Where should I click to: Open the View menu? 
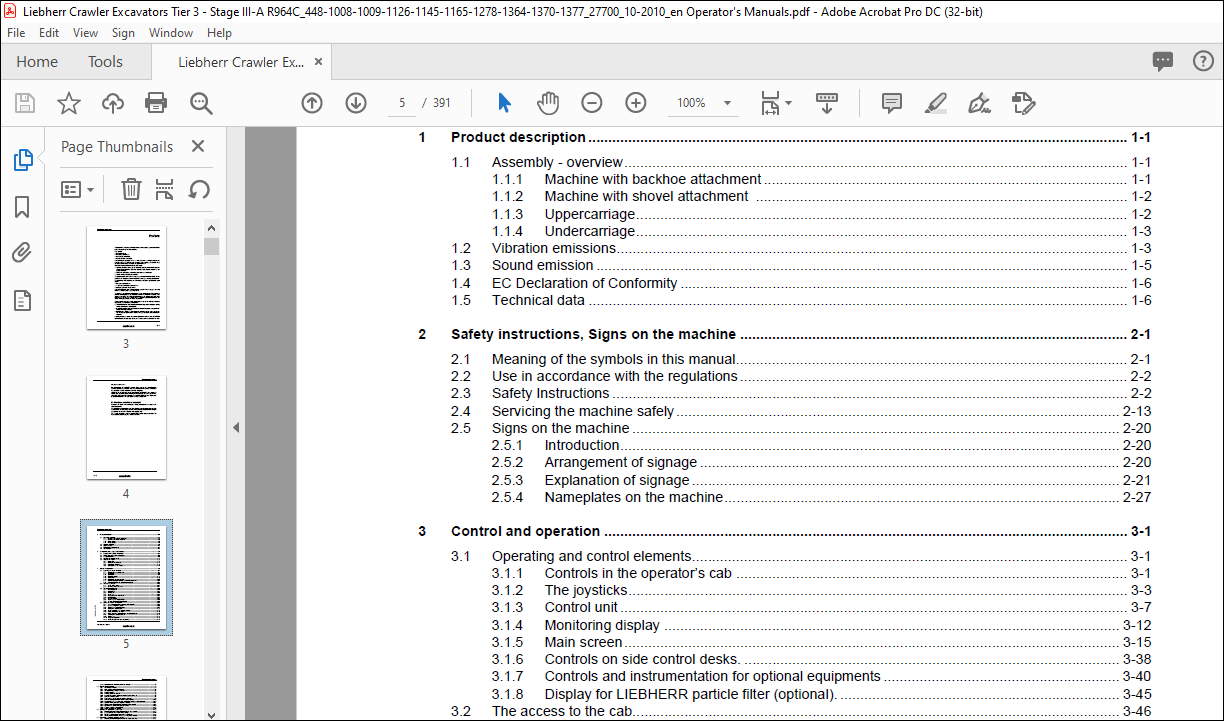pyautogui.click(x=85, y=32)
